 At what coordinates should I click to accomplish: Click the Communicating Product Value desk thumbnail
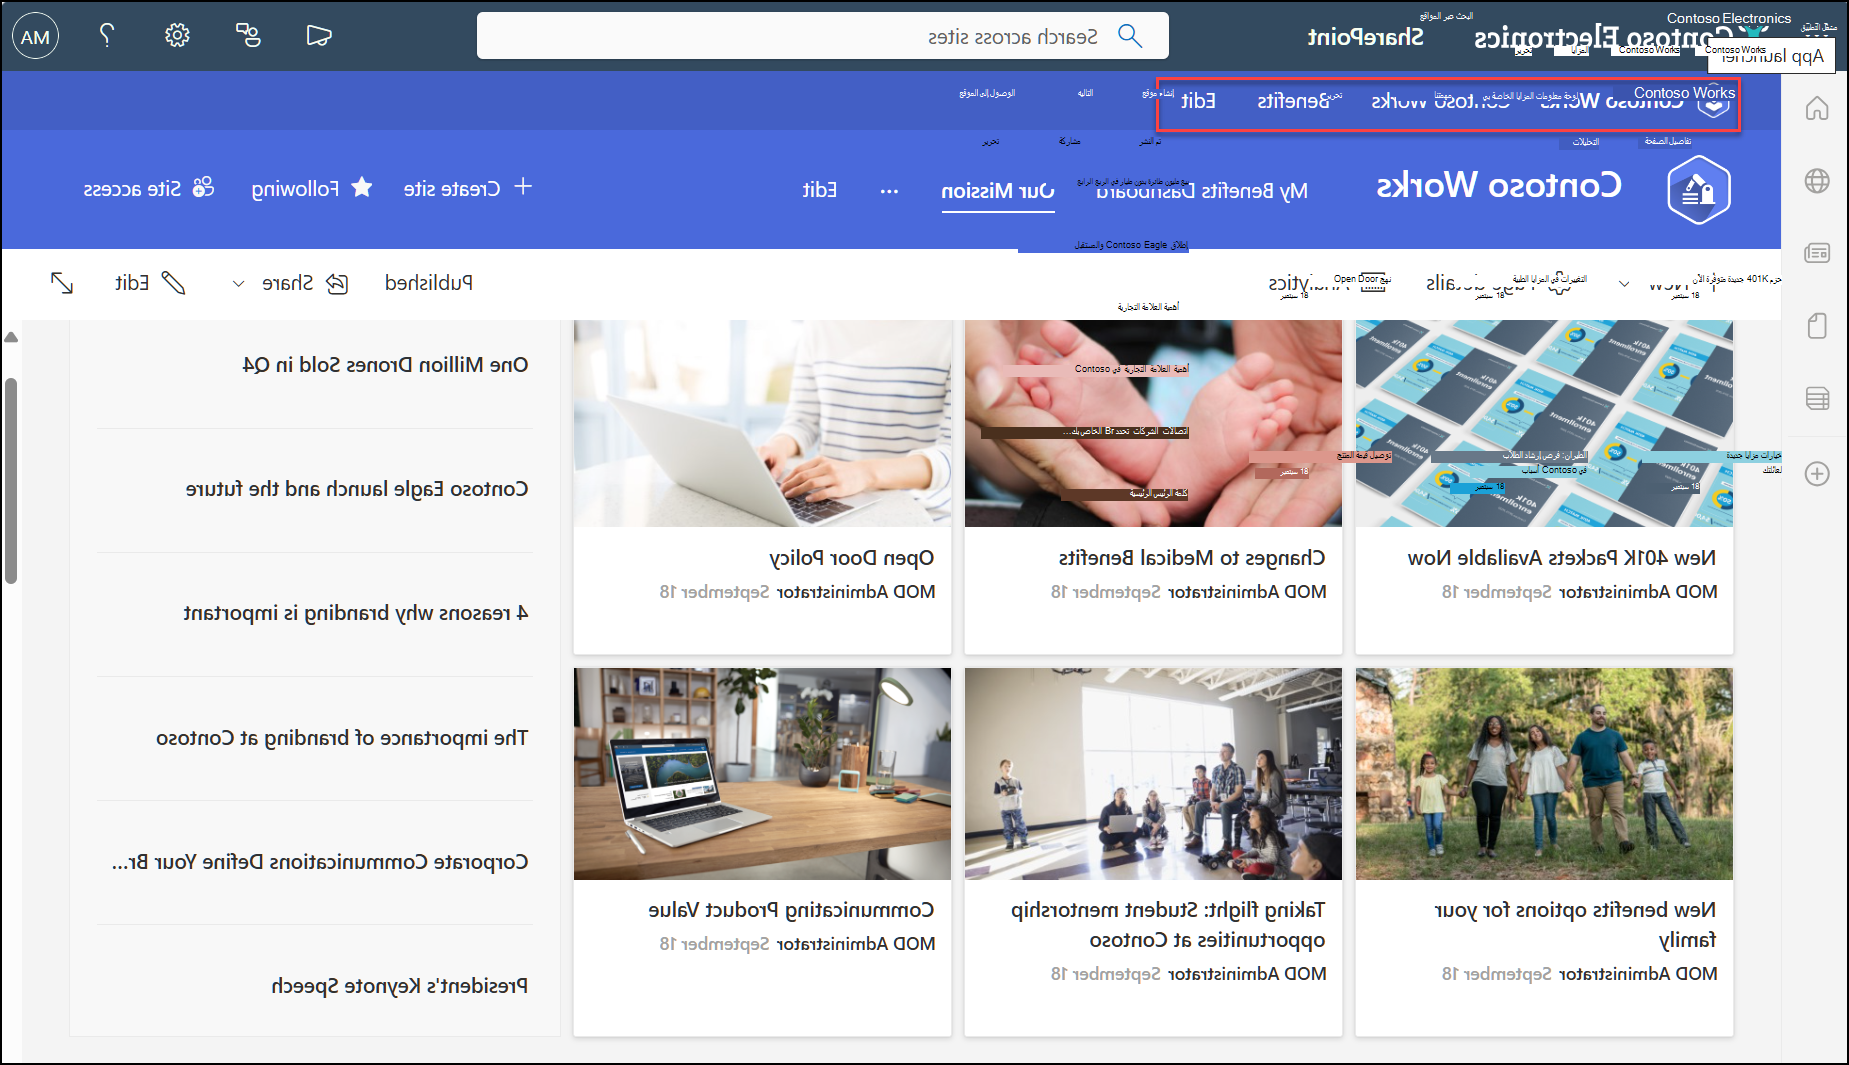click(x=762, y=774)
